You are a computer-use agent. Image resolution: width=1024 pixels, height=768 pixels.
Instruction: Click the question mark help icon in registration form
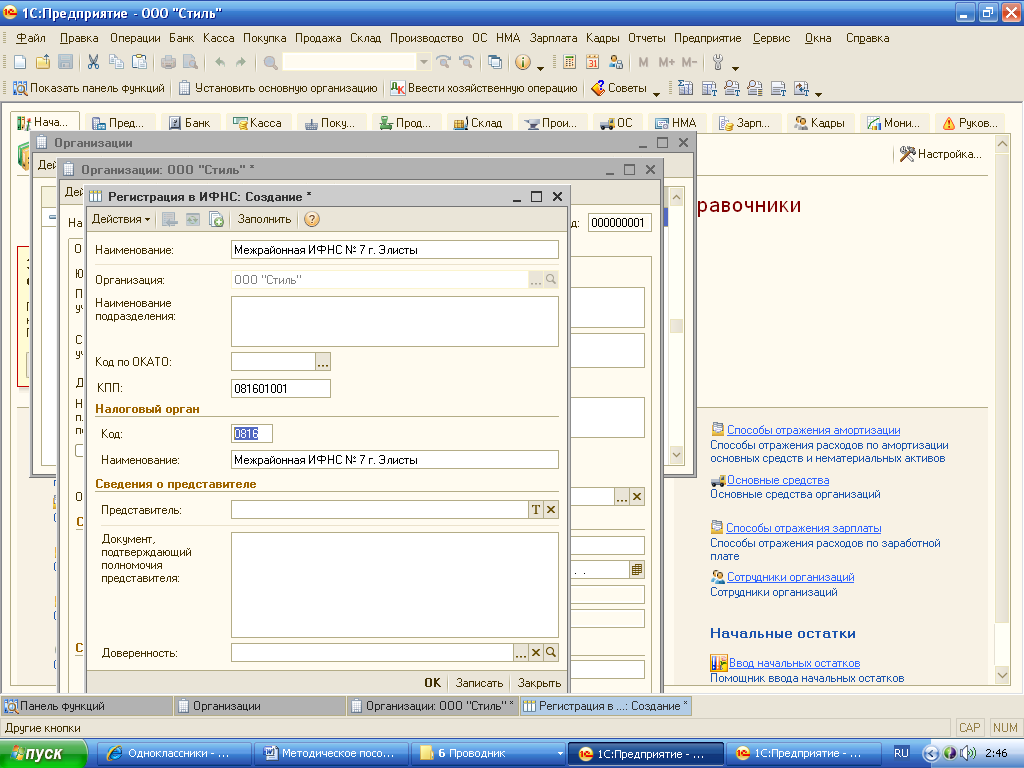312,219
